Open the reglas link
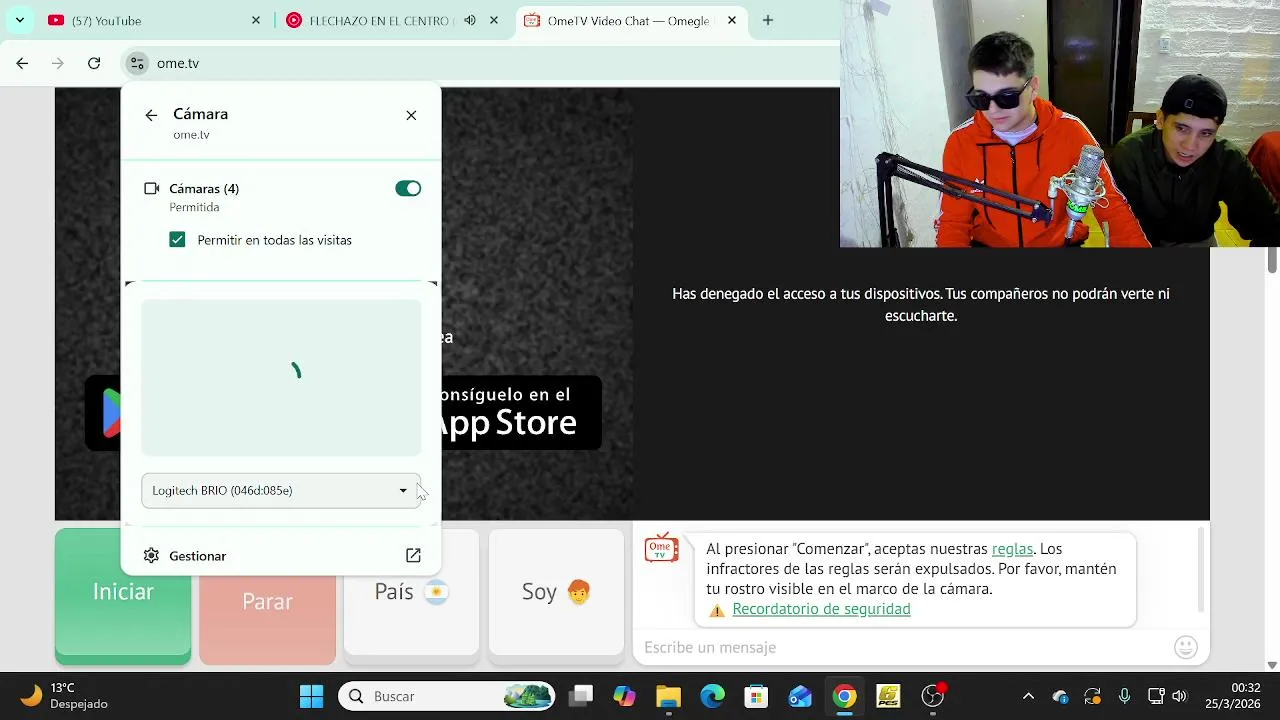Screen dimensions: 1280x720 point(1012,549)
